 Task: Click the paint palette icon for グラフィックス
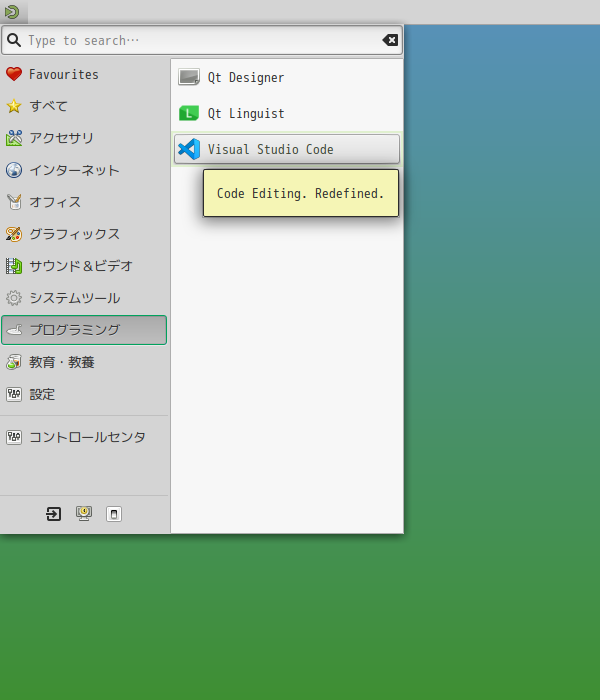pyautogui.click(x=14, y=234)
